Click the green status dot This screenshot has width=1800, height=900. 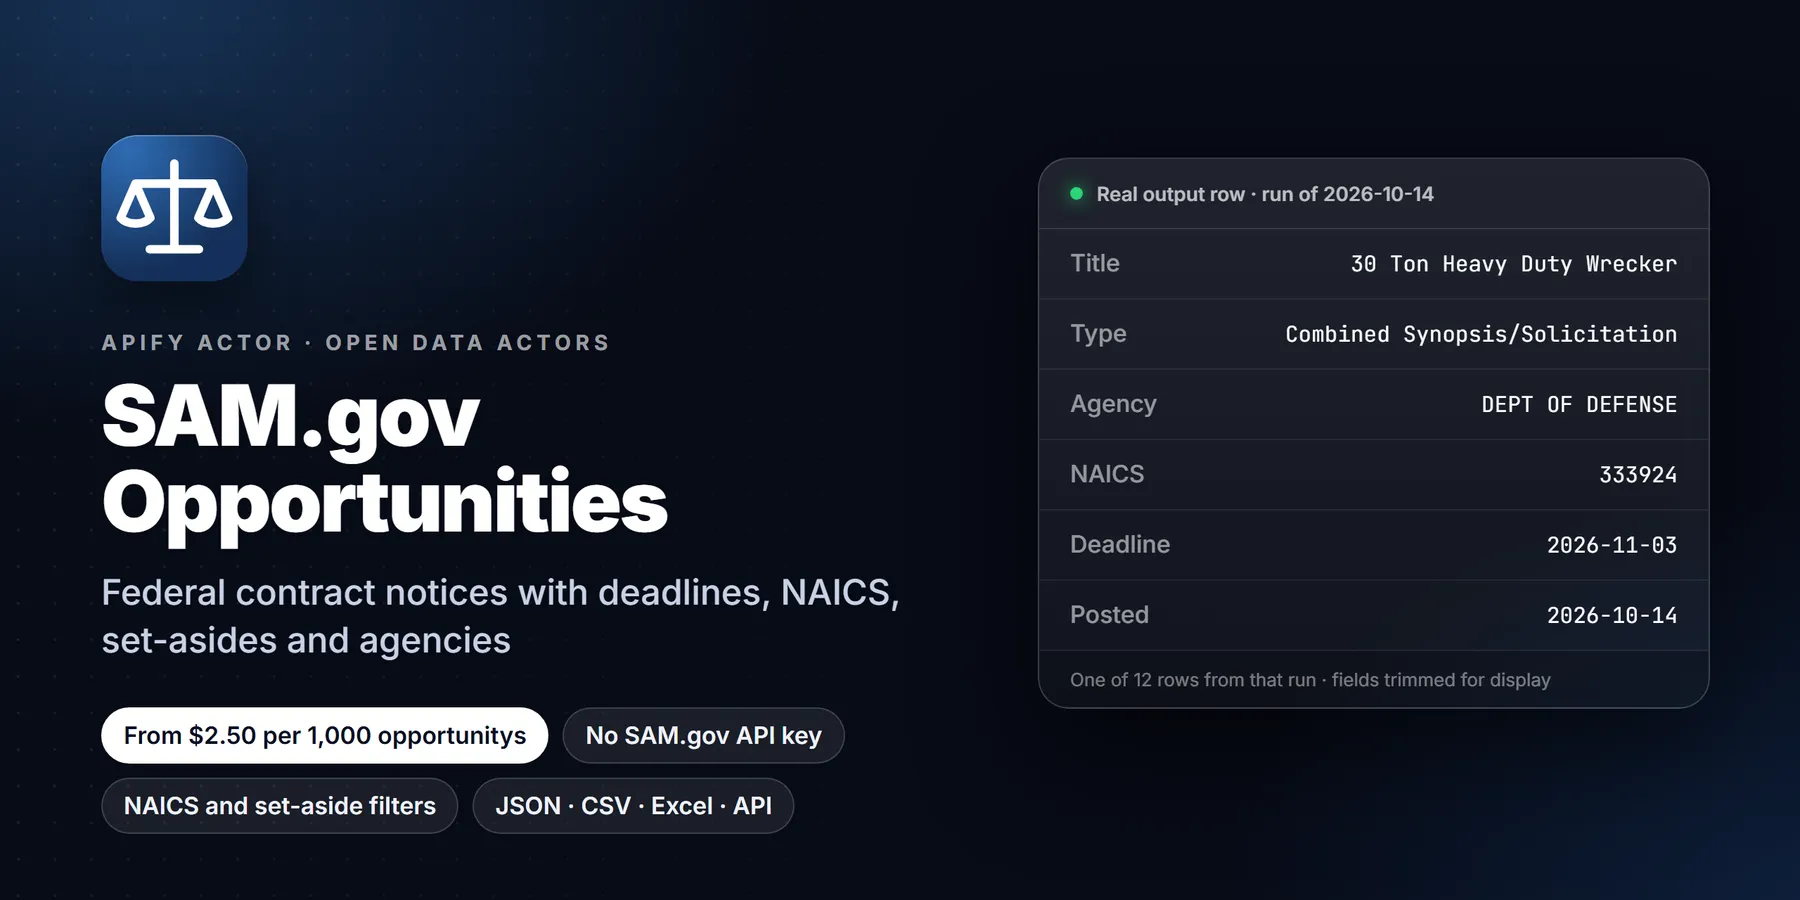[x=1077, y=194]
